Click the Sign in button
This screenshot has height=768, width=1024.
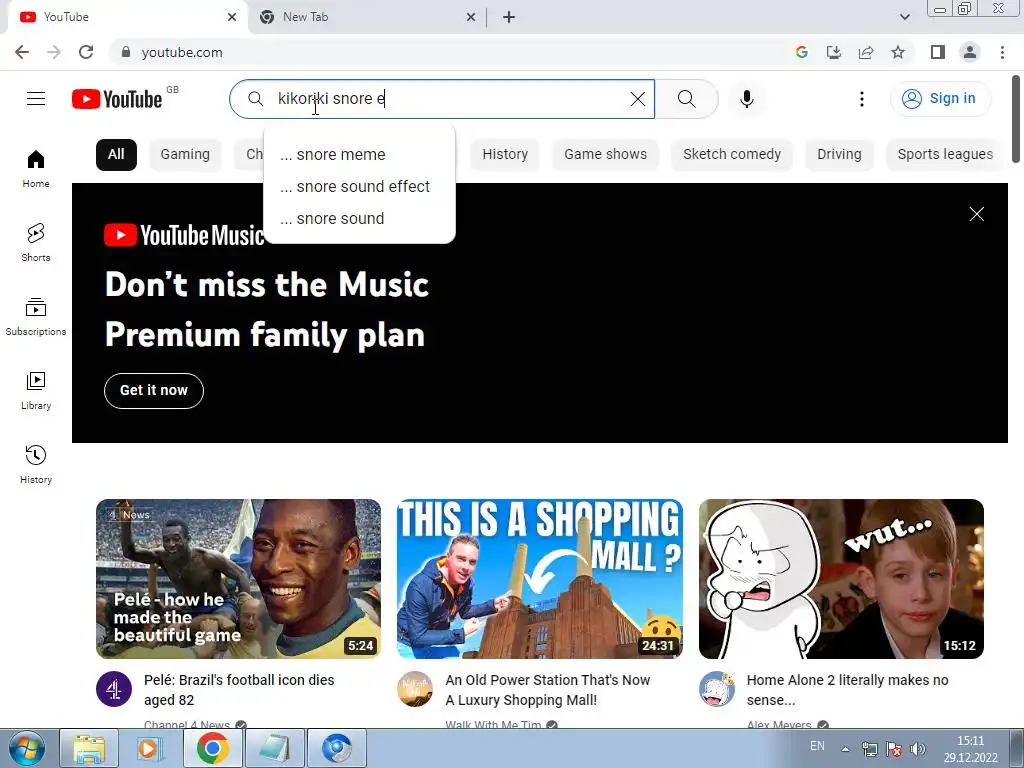coord(940,99)
